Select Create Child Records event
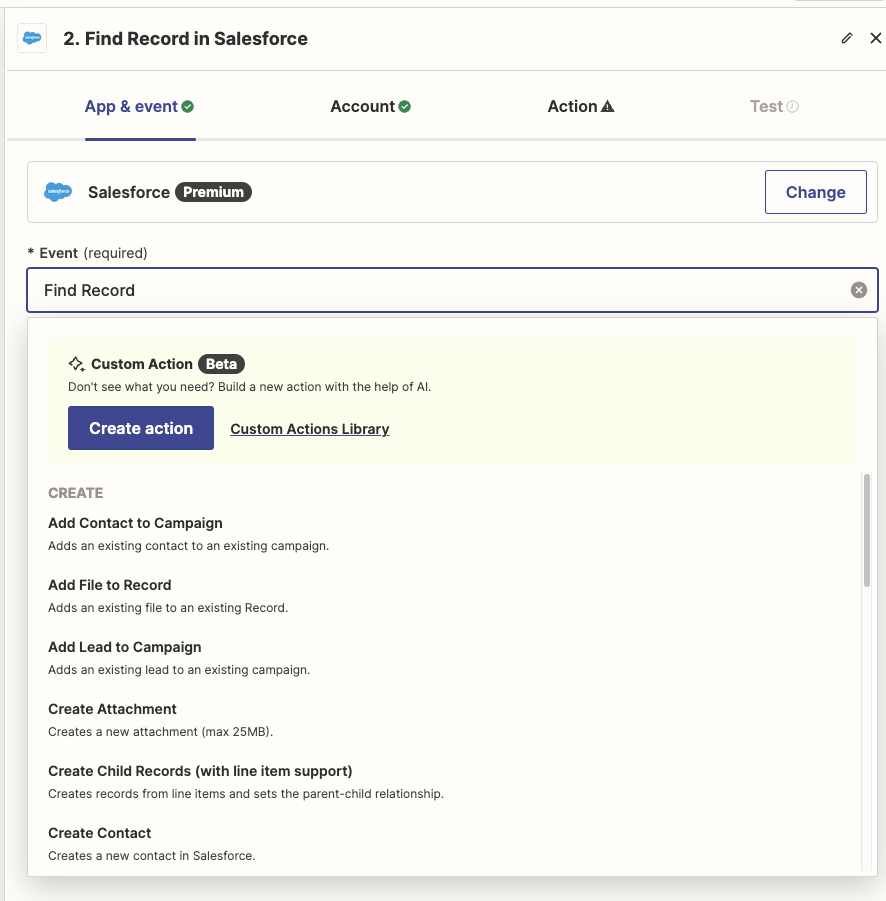Viewport: 886px width, 901px height. [452, 782]
